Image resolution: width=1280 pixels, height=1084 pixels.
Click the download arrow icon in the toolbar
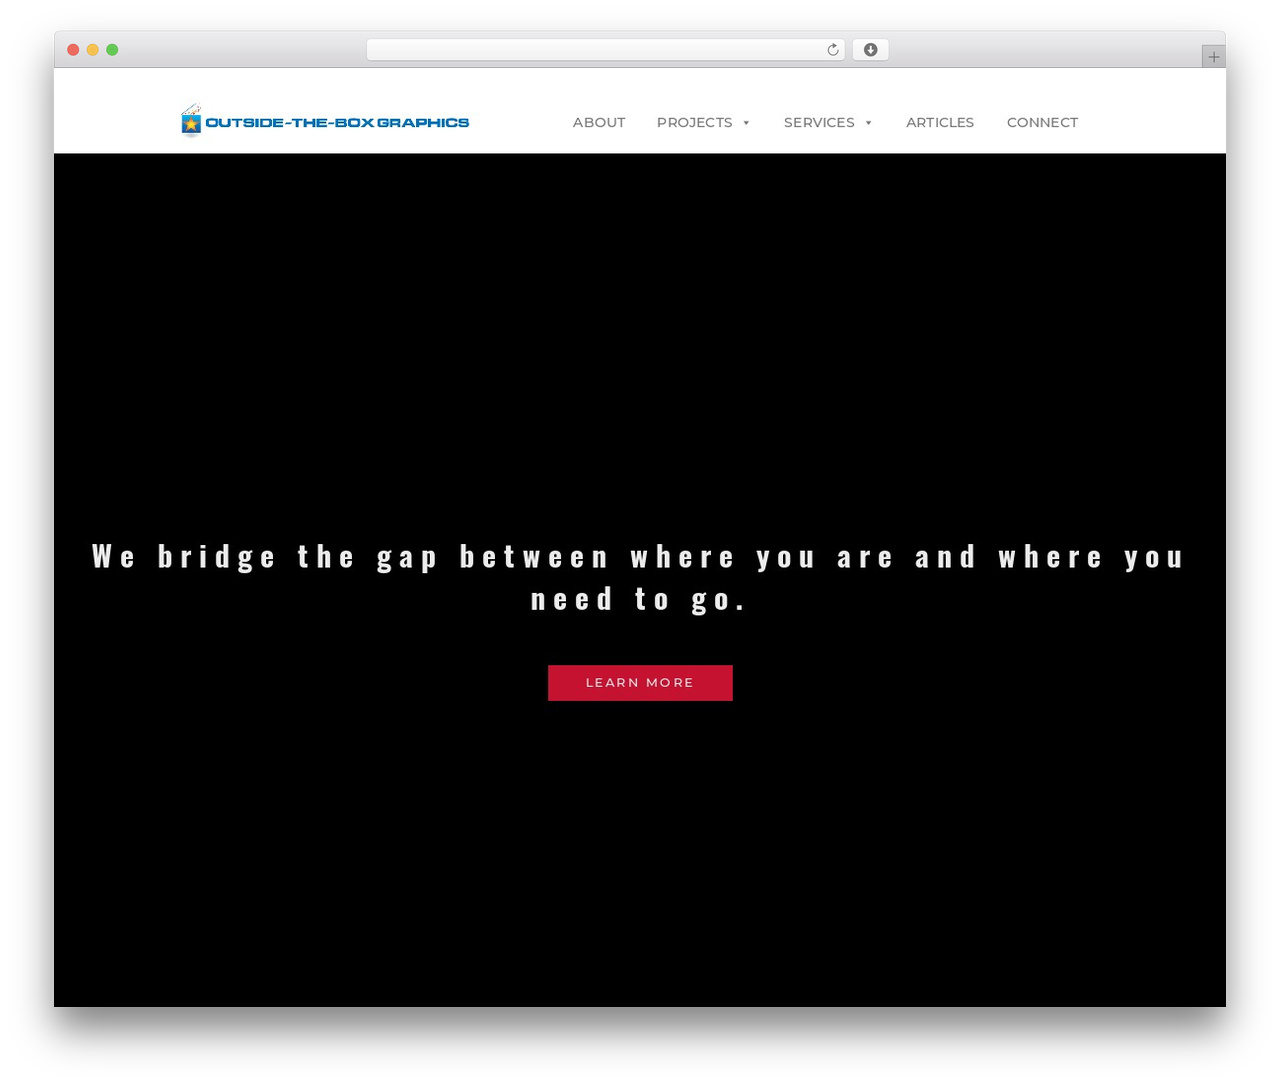coord(870,50)
